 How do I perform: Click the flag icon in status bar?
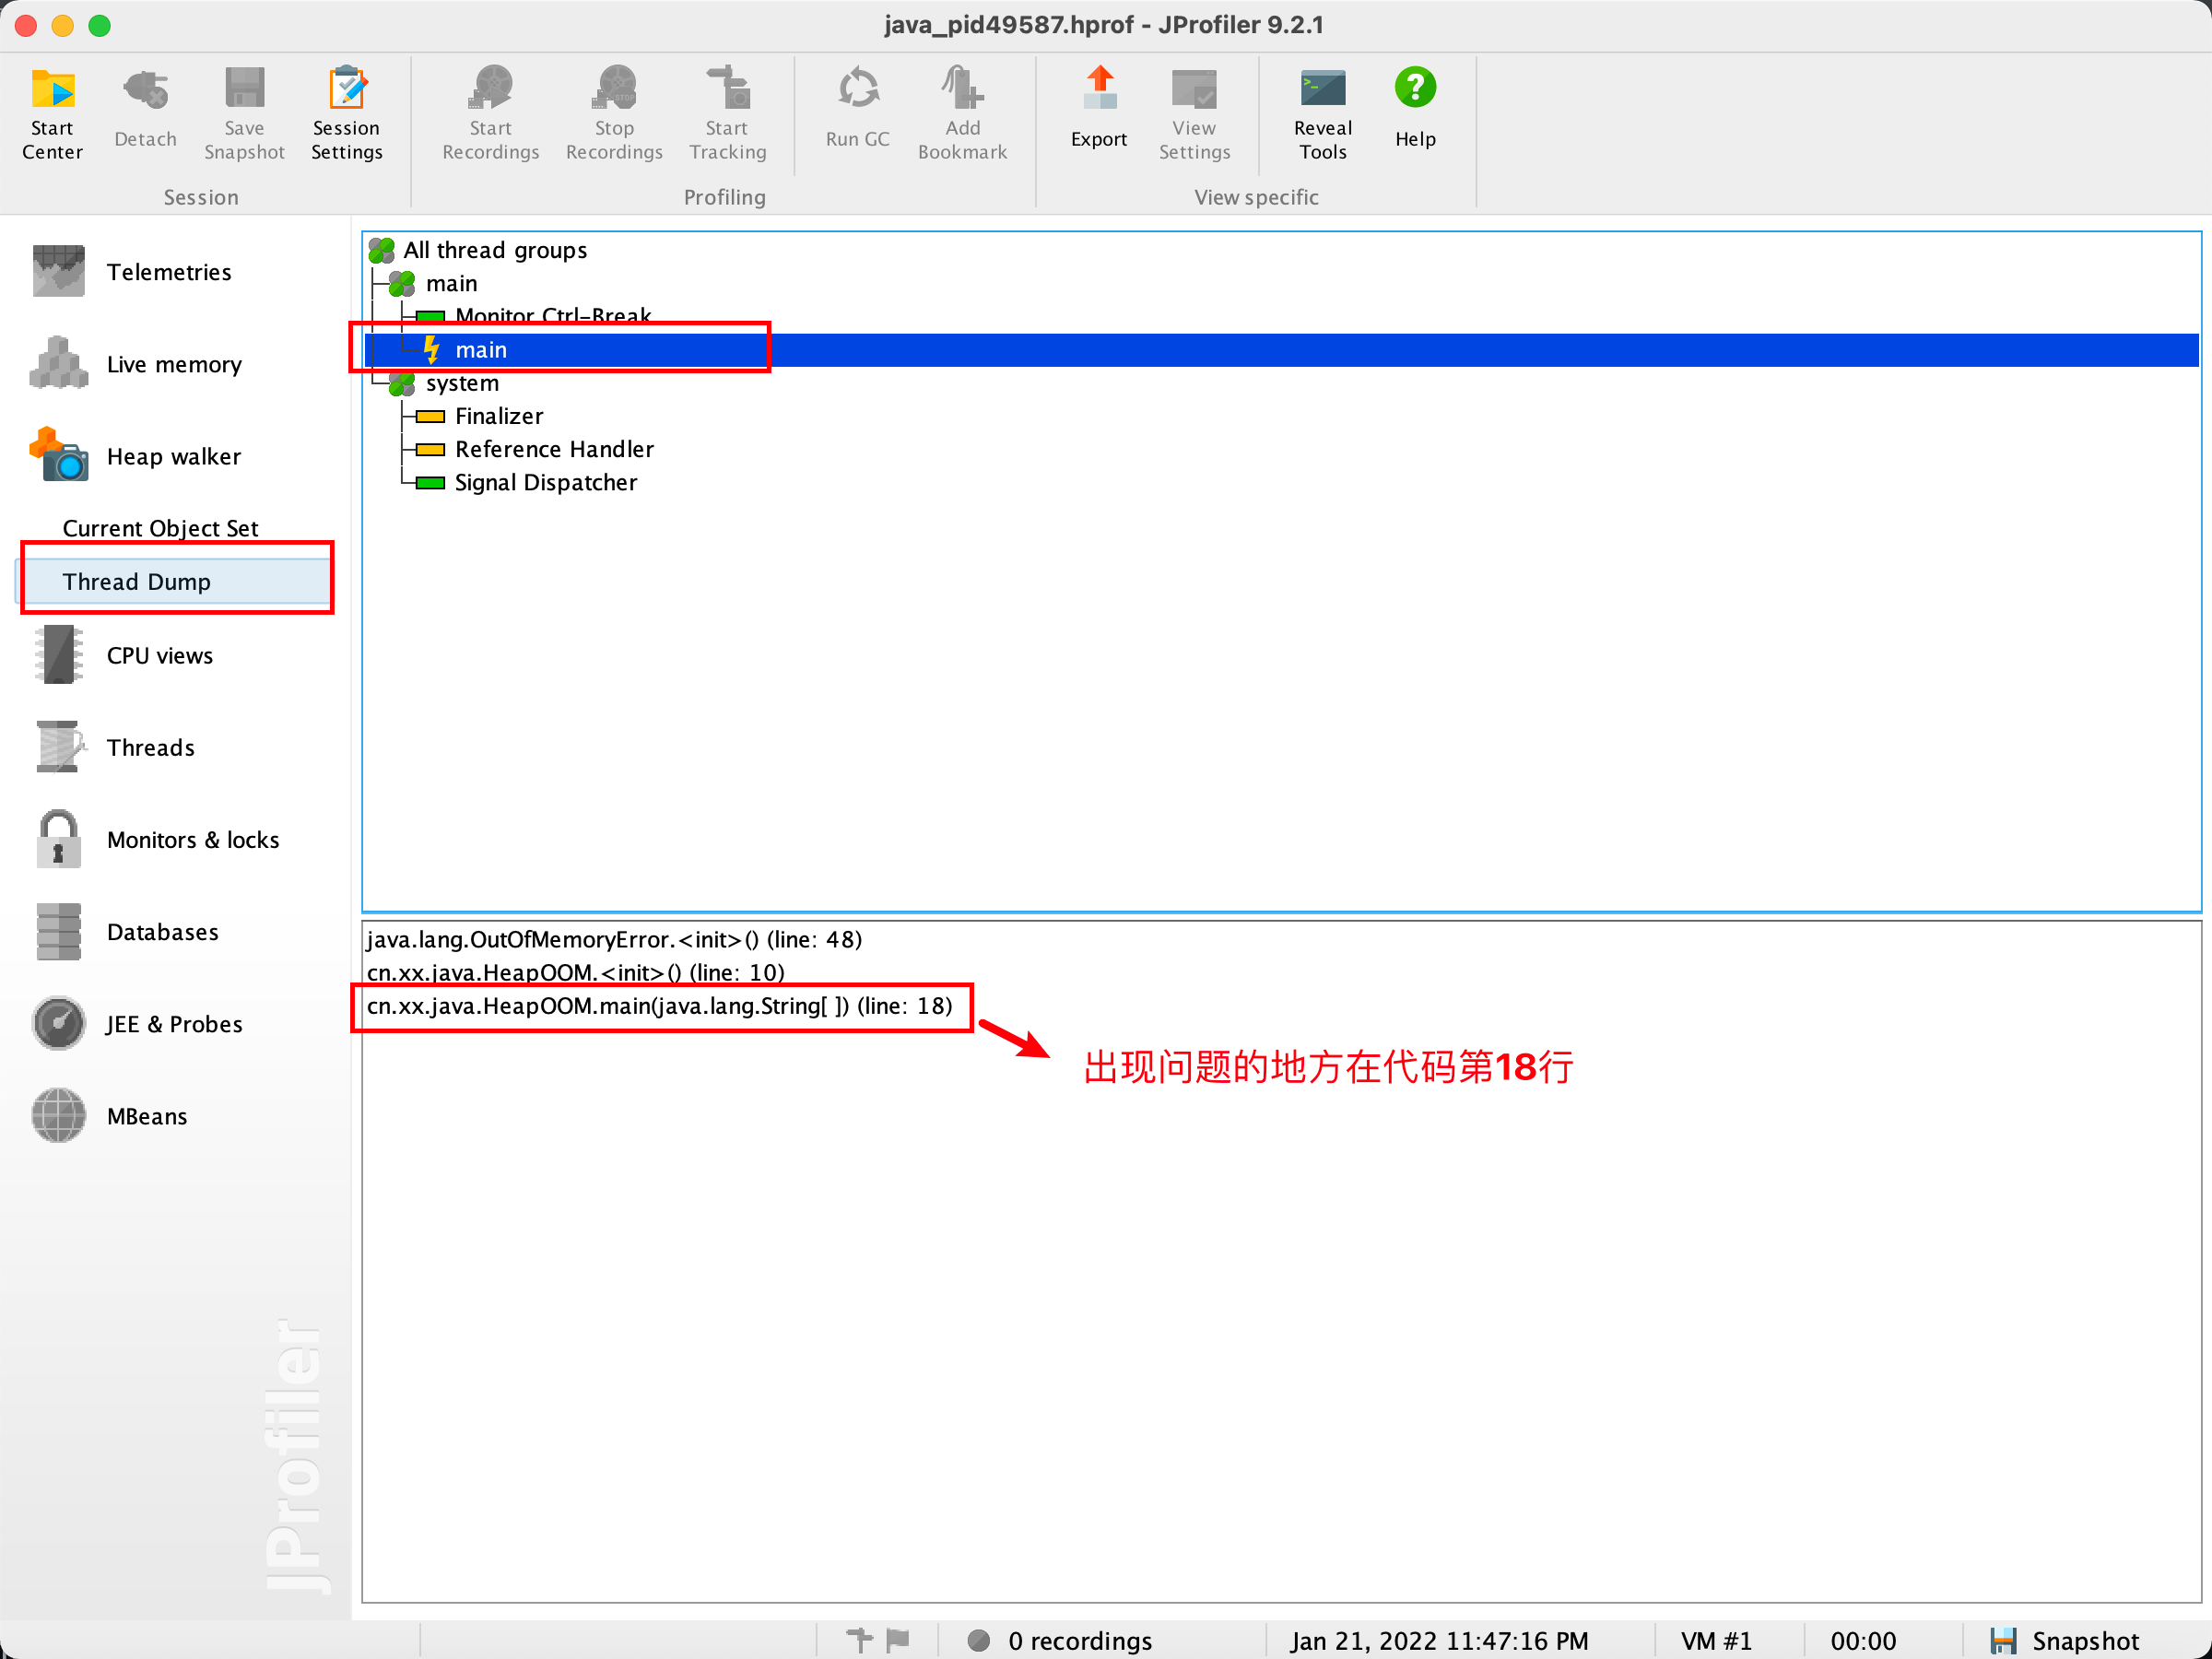coord(897,1639)
